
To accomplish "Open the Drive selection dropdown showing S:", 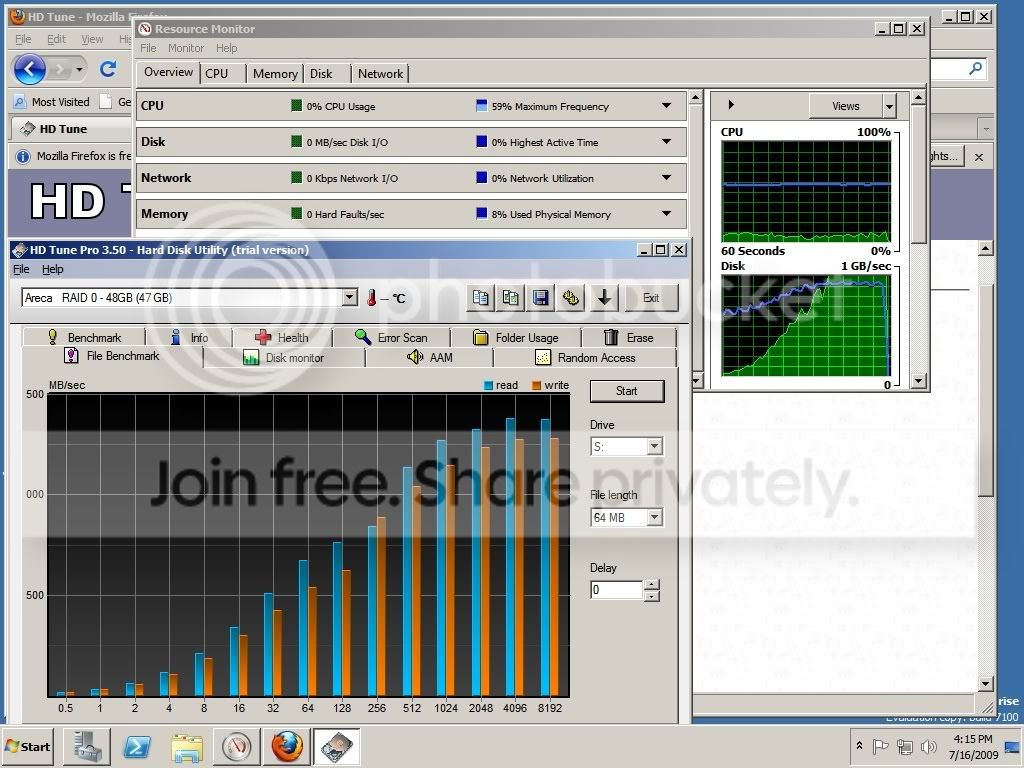I will coord(652,446).
